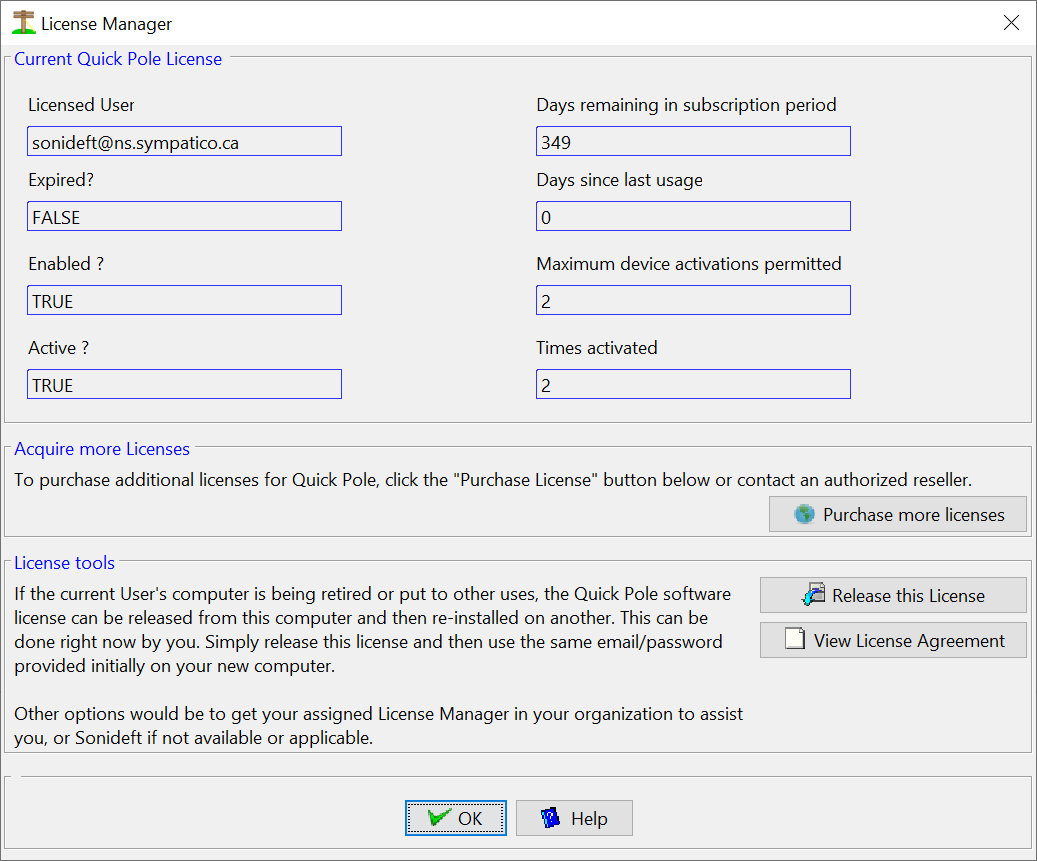Click the Times activated field
The width and height of the screenshot is (1037, 861).
coord(693,384)
